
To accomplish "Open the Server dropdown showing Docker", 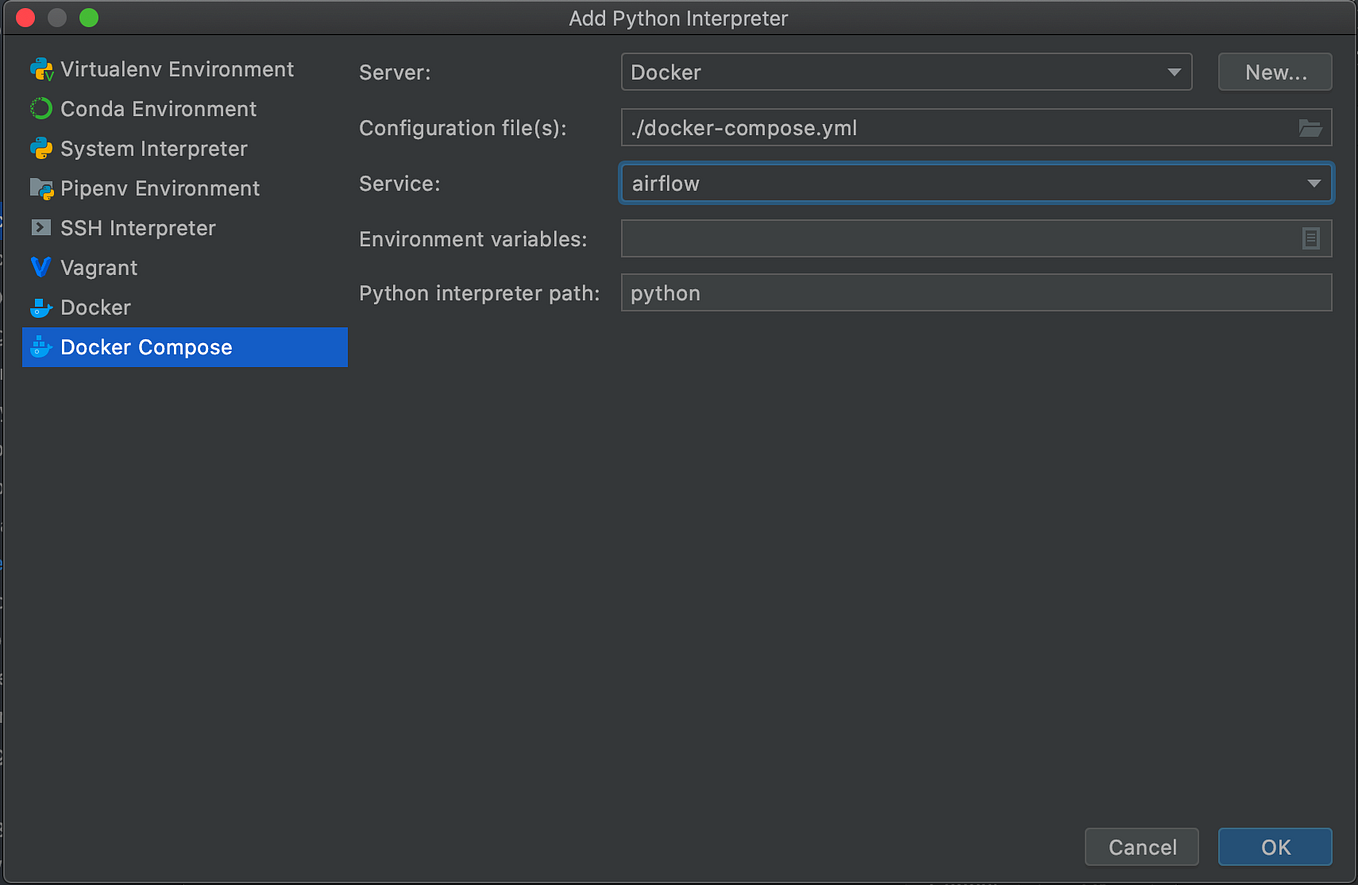I will pyautogui.click(x=1173, y=71).
